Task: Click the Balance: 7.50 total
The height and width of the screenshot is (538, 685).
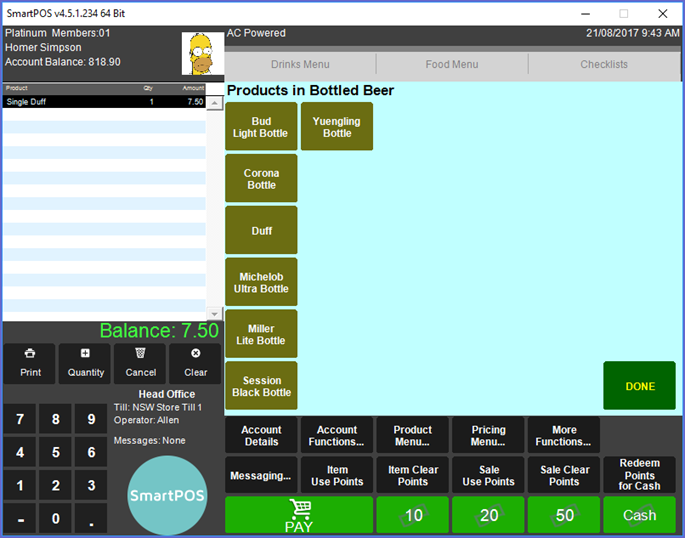Action: click(159, 331)
